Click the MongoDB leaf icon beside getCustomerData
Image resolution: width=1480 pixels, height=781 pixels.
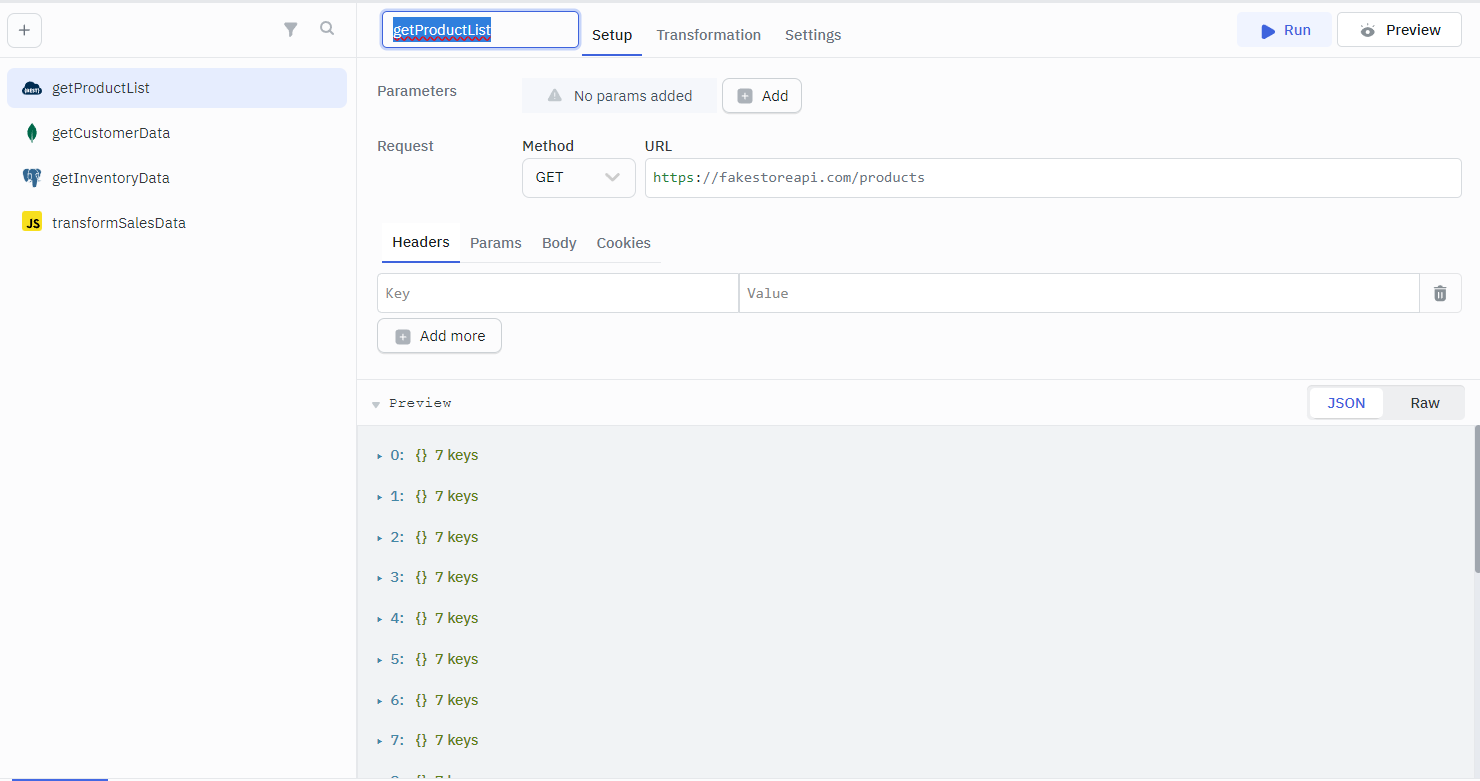tap(32, 133)
